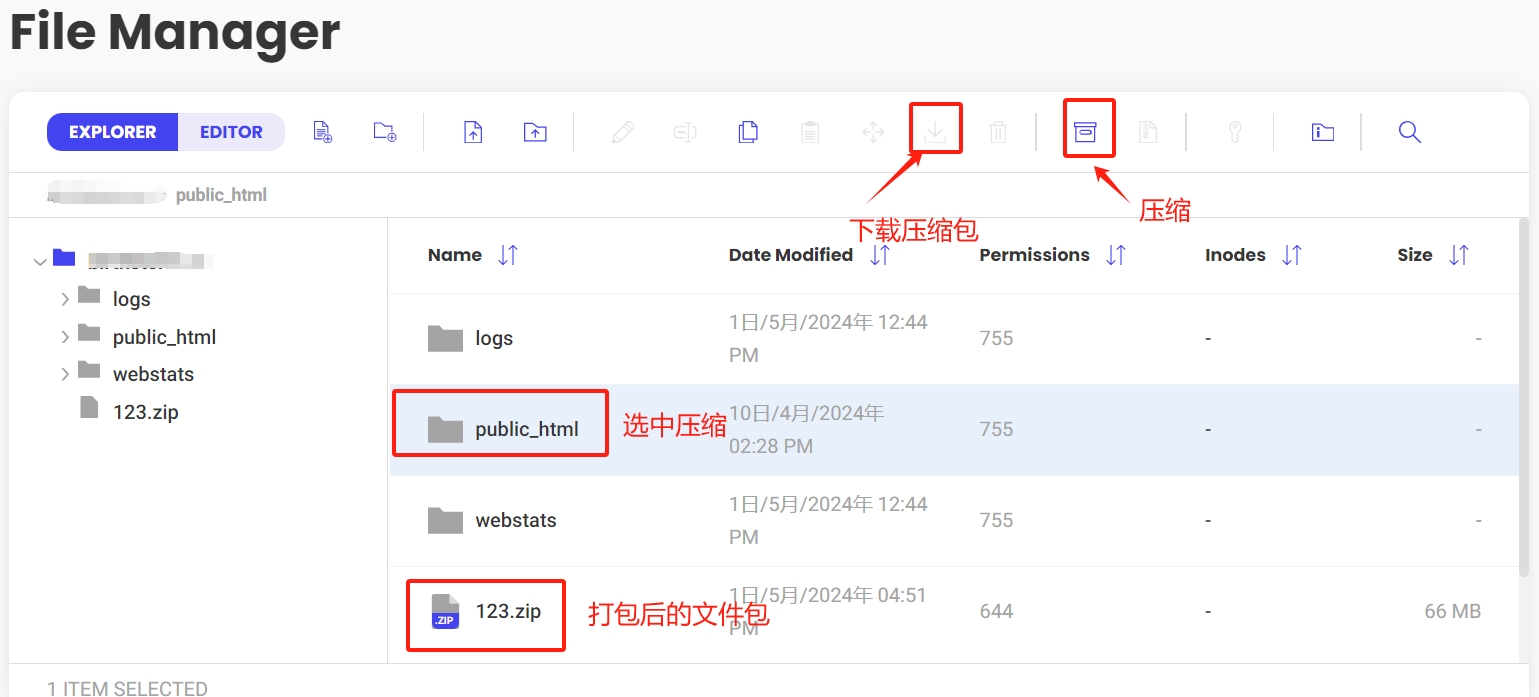Image resolution: width=1539 pixels, height=697 pixels.
Task: Click the copy files icon
Action: [748, 131]
